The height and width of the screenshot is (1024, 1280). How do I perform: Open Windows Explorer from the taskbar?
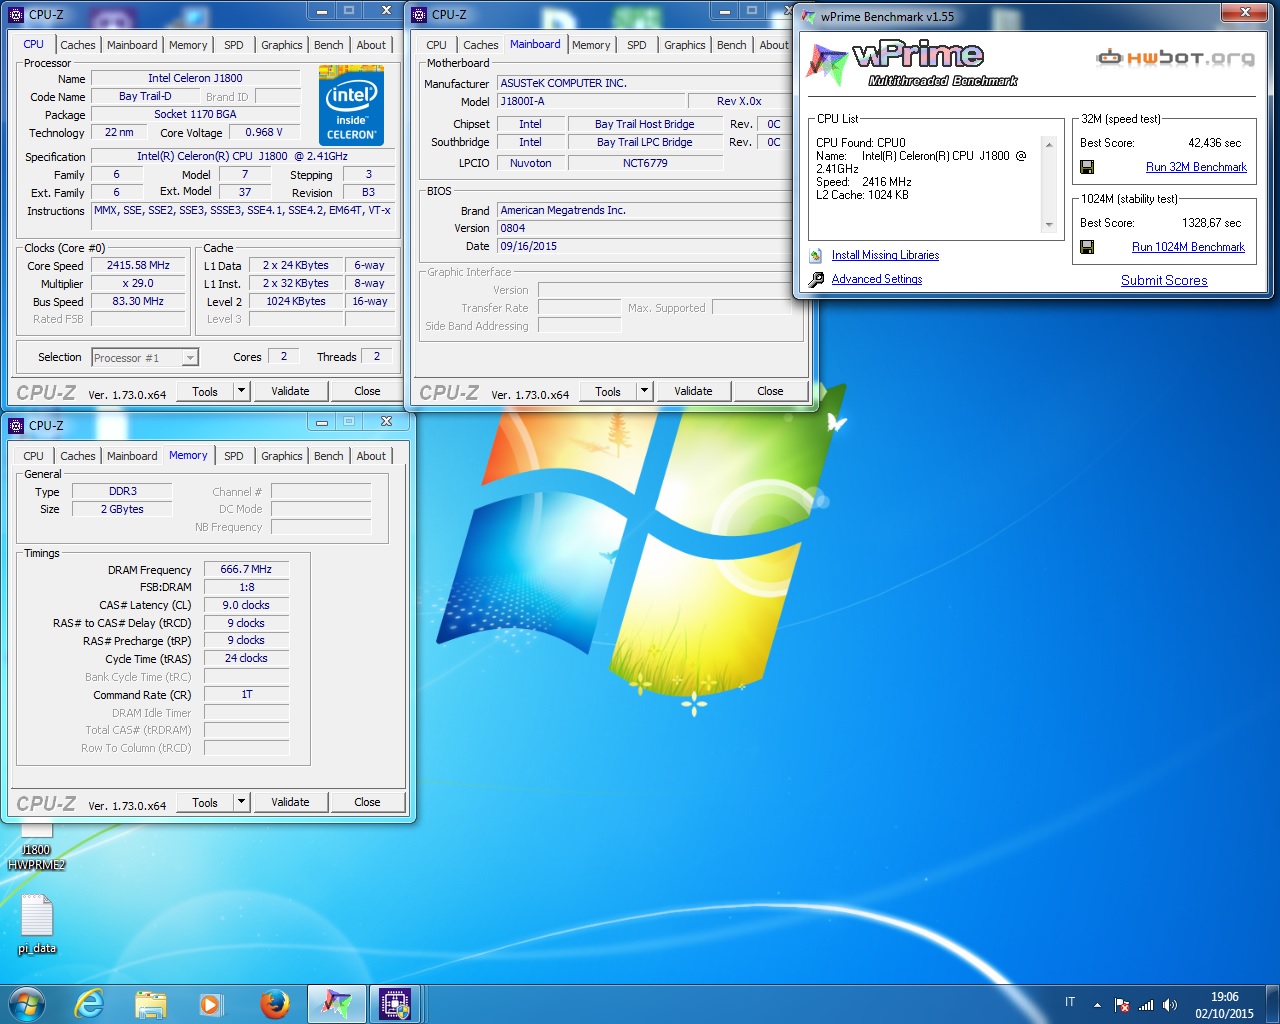click(x=151, y=1004)
